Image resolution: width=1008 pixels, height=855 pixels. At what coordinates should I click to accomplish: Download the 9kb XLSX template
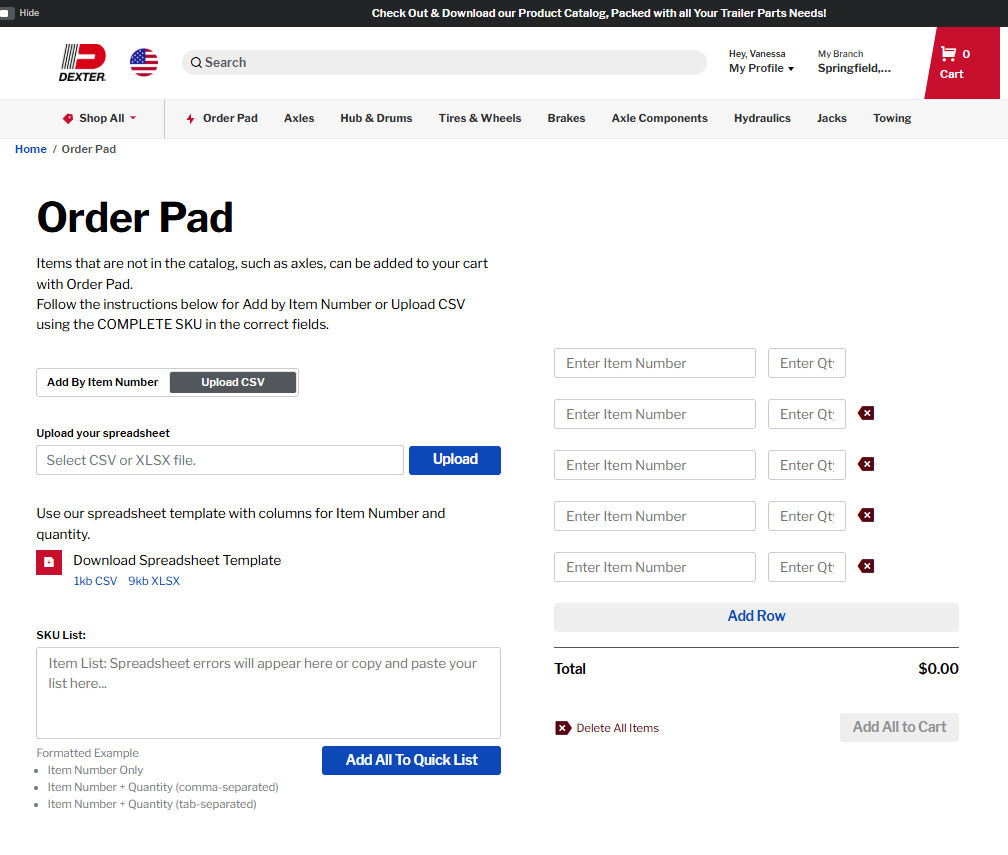(x=154, y=581)
